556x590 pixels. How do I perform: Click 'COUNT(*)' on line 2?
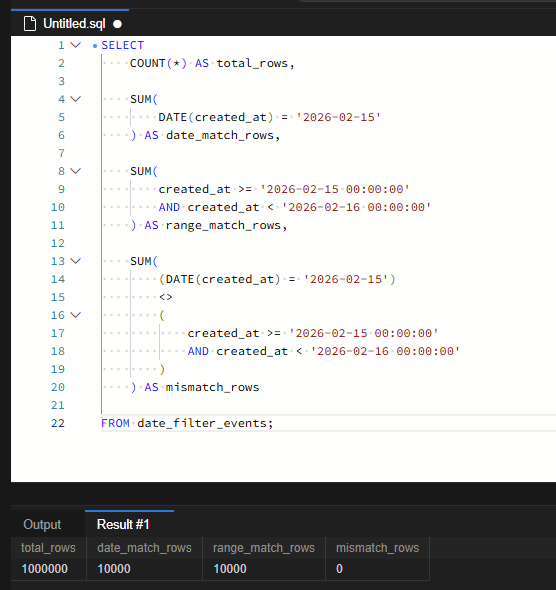[158, 63]
